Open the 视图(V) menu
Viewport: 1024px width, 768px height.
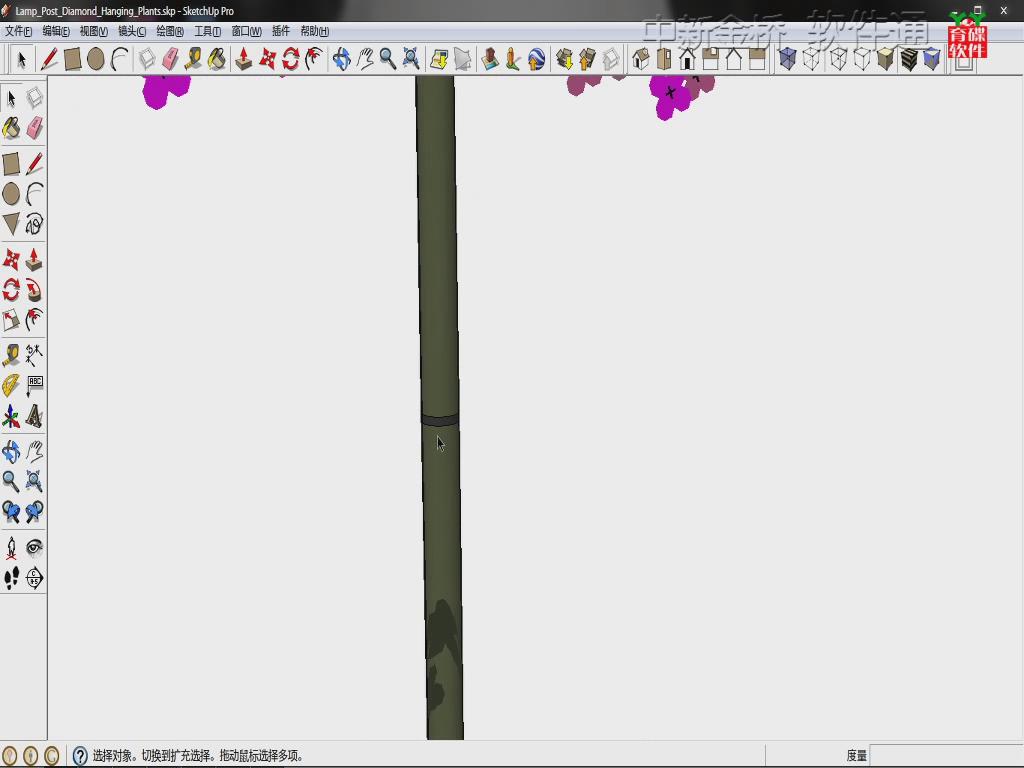(94, 31)
